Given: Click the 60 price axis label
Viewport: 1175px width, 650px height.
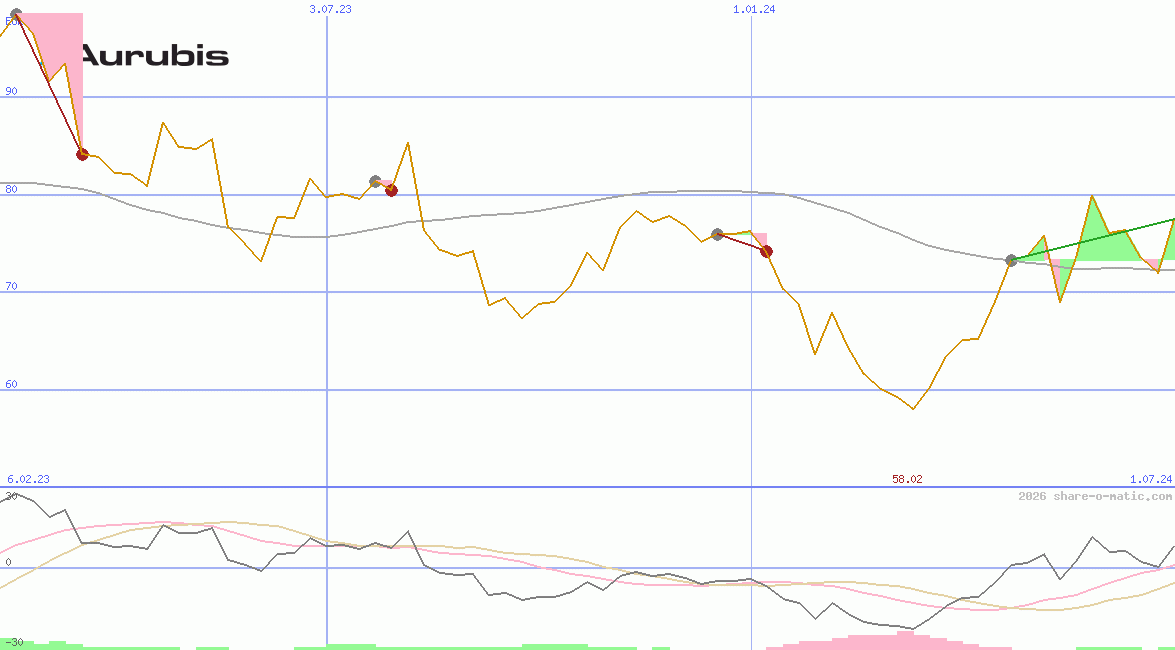Looking at the screenshot, I should click(x=12, y=384).
